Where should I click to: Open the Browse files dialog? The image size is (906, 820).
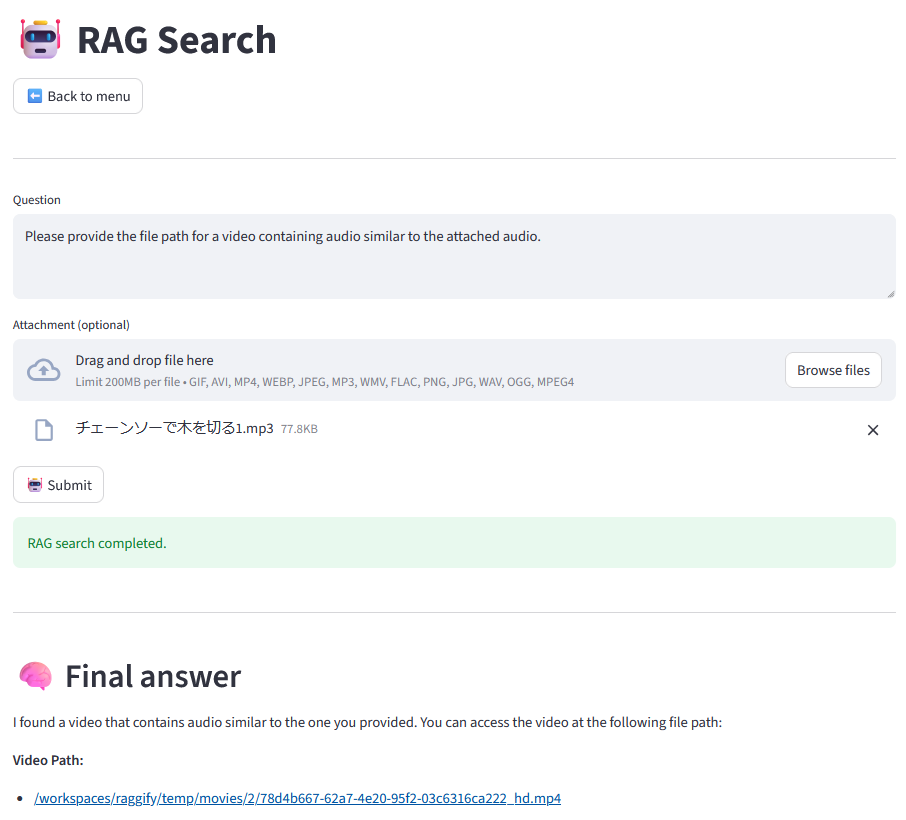[x=833, y=370]
